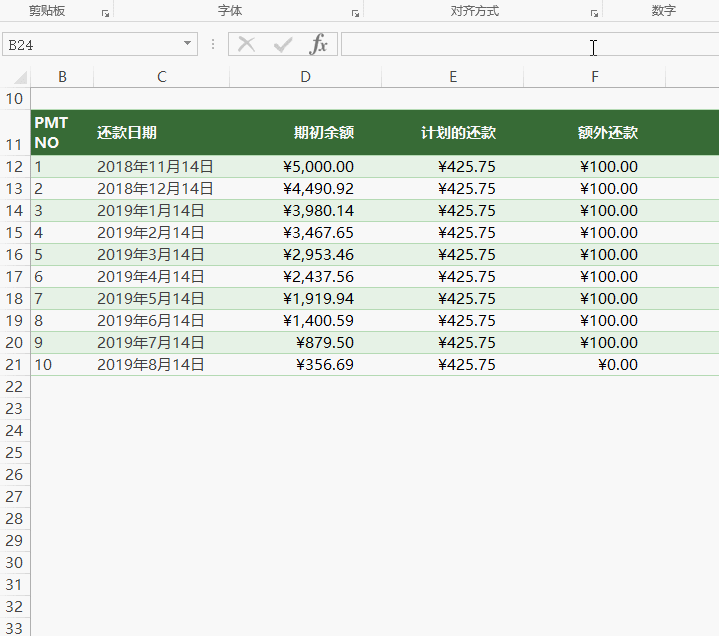Click the 额外还款 header cell

coord(595,133)
